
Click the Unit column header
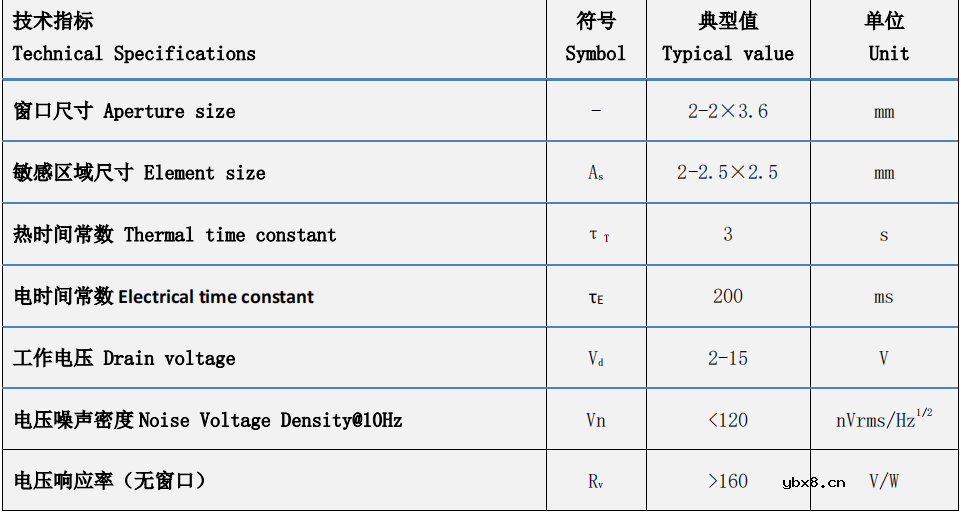[x=884, y=38]
